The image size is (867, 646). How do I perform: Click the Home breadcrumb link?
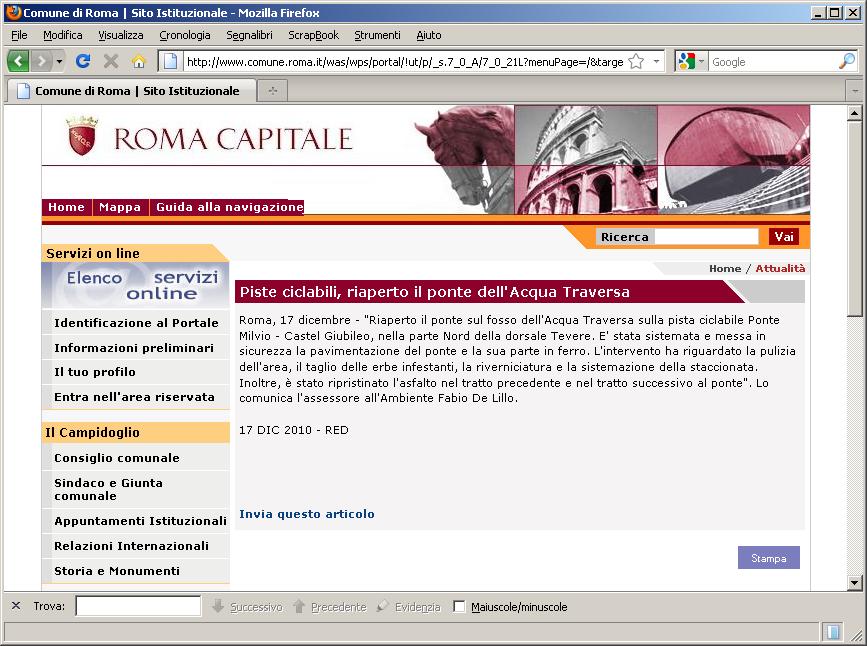tap(725, 268)
